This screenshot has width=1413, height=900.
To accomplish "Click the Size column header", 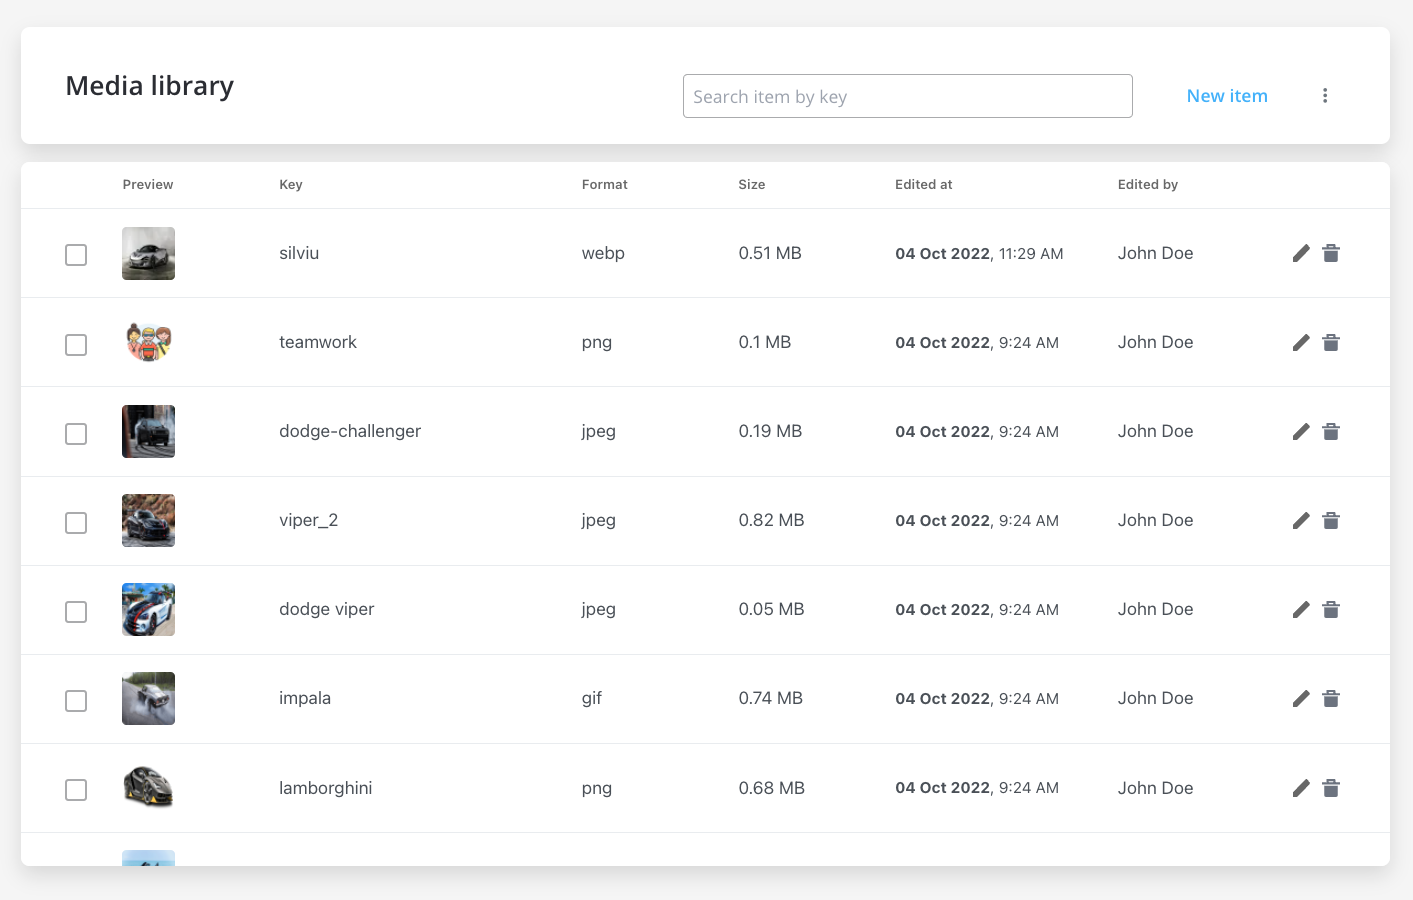I will click(x=751, y=185).
